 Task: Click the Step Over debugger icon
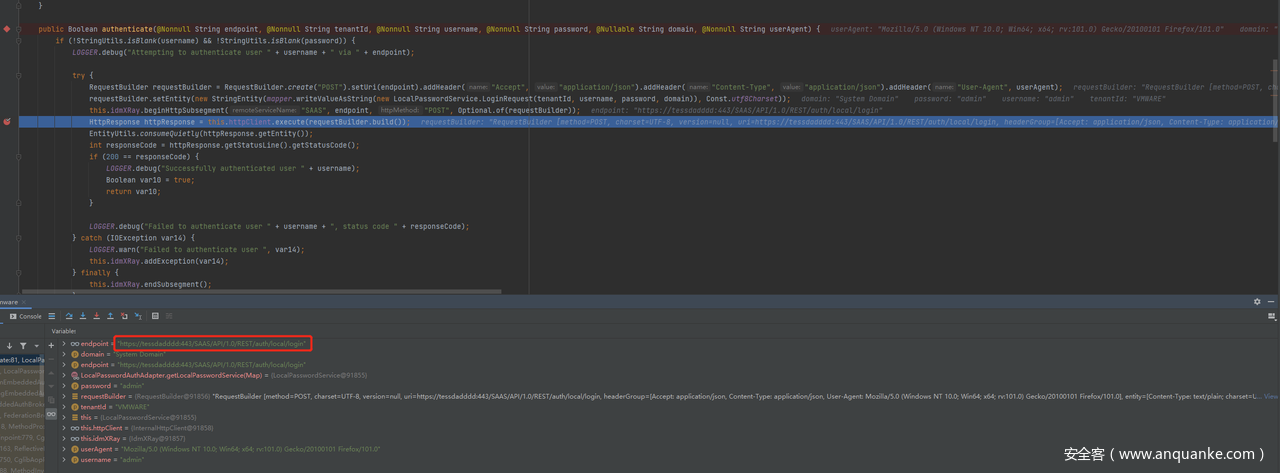pyautogui.click(x=69, y=316)
